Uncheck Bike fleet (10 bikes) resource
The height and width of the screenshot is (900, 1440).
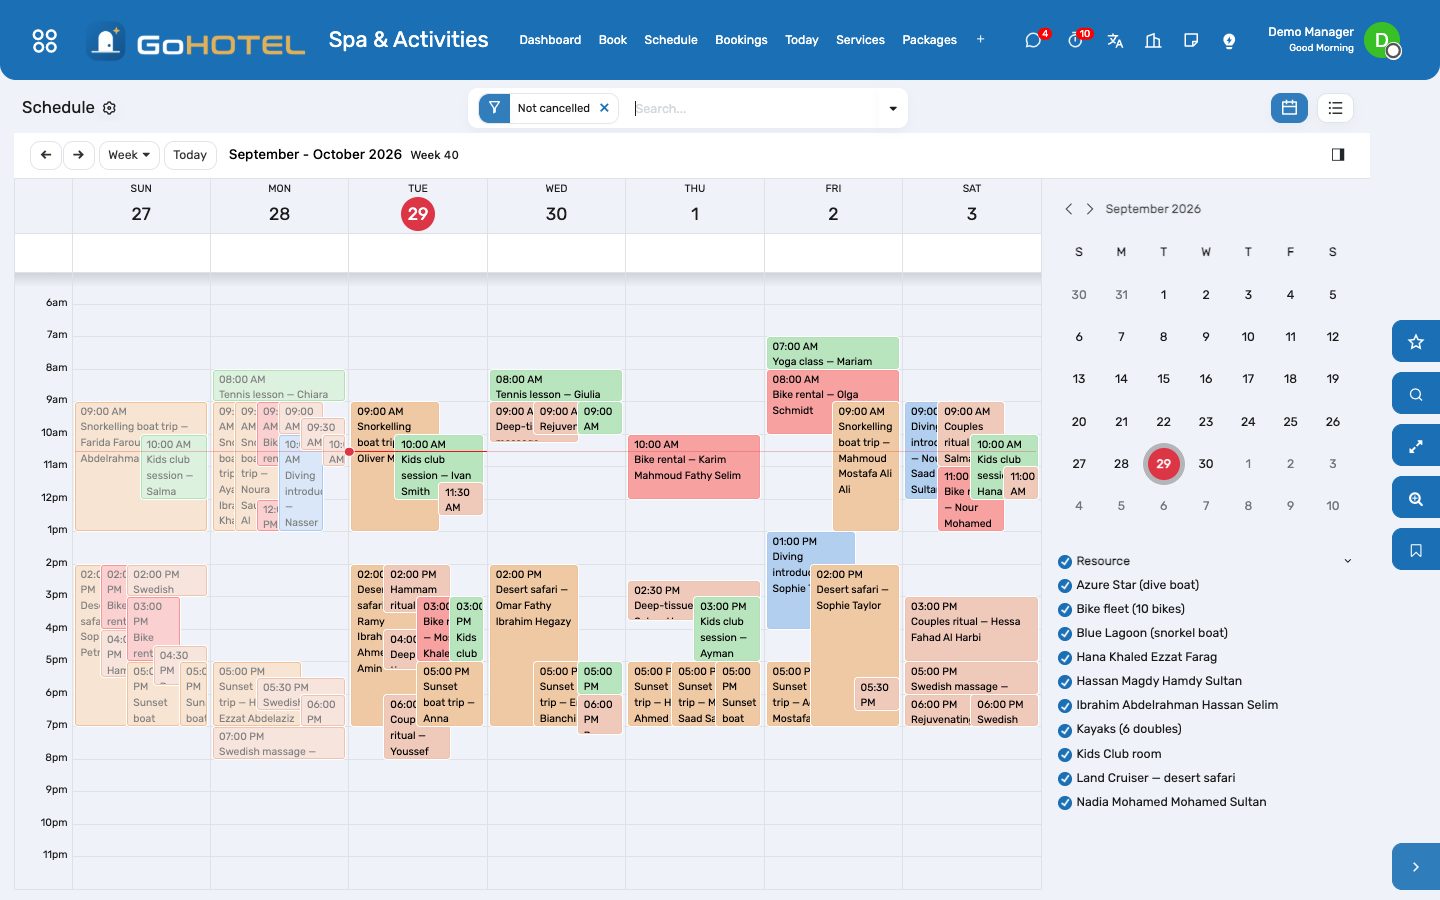[1065, 609]
